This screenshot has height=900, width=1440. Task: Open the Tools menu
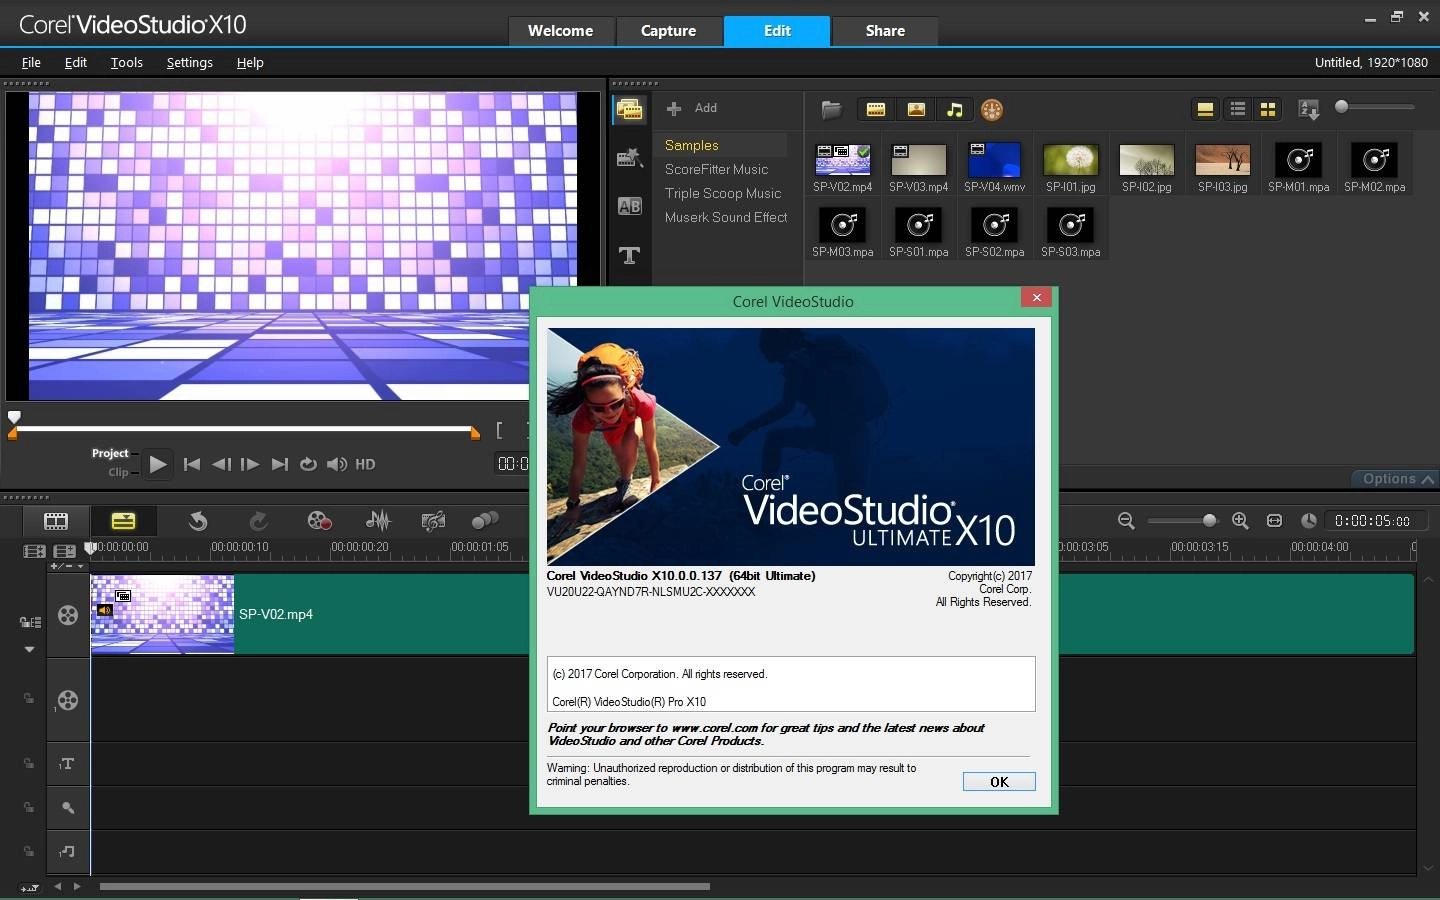pos(126,62)
